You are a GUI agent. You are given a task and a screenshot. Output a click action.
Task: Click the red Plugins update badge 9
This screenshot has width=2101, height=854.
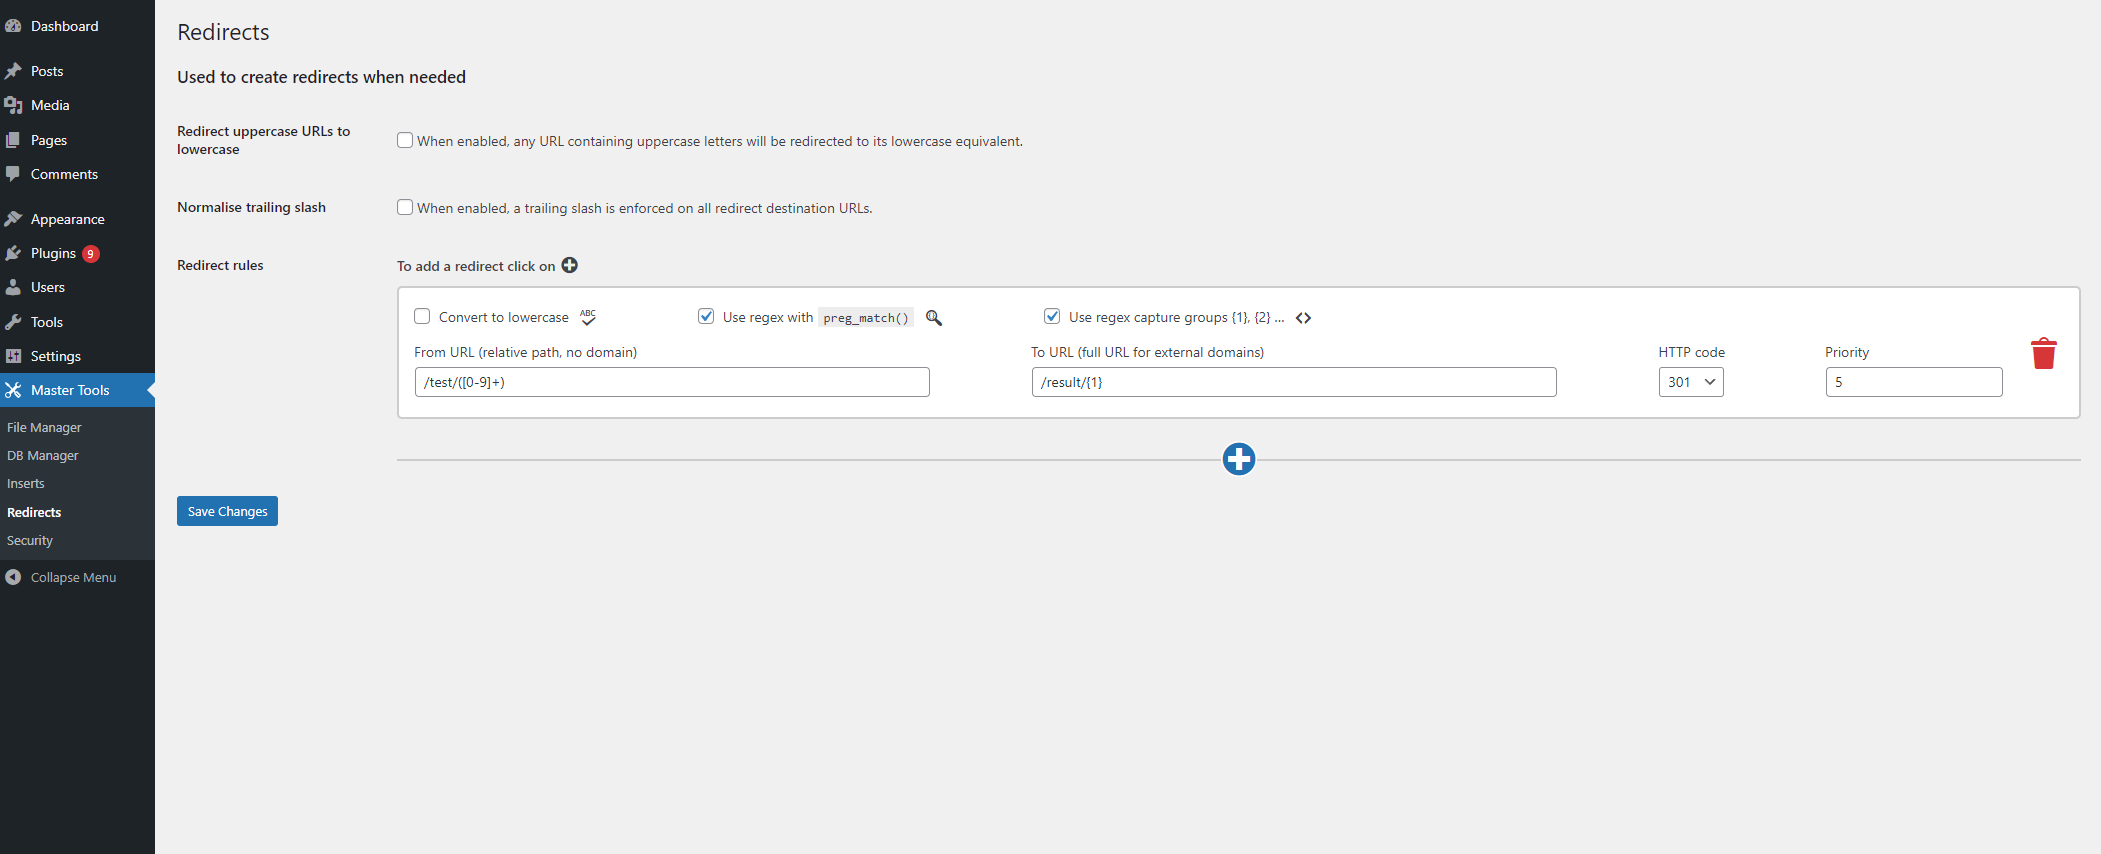coord(91,254)
